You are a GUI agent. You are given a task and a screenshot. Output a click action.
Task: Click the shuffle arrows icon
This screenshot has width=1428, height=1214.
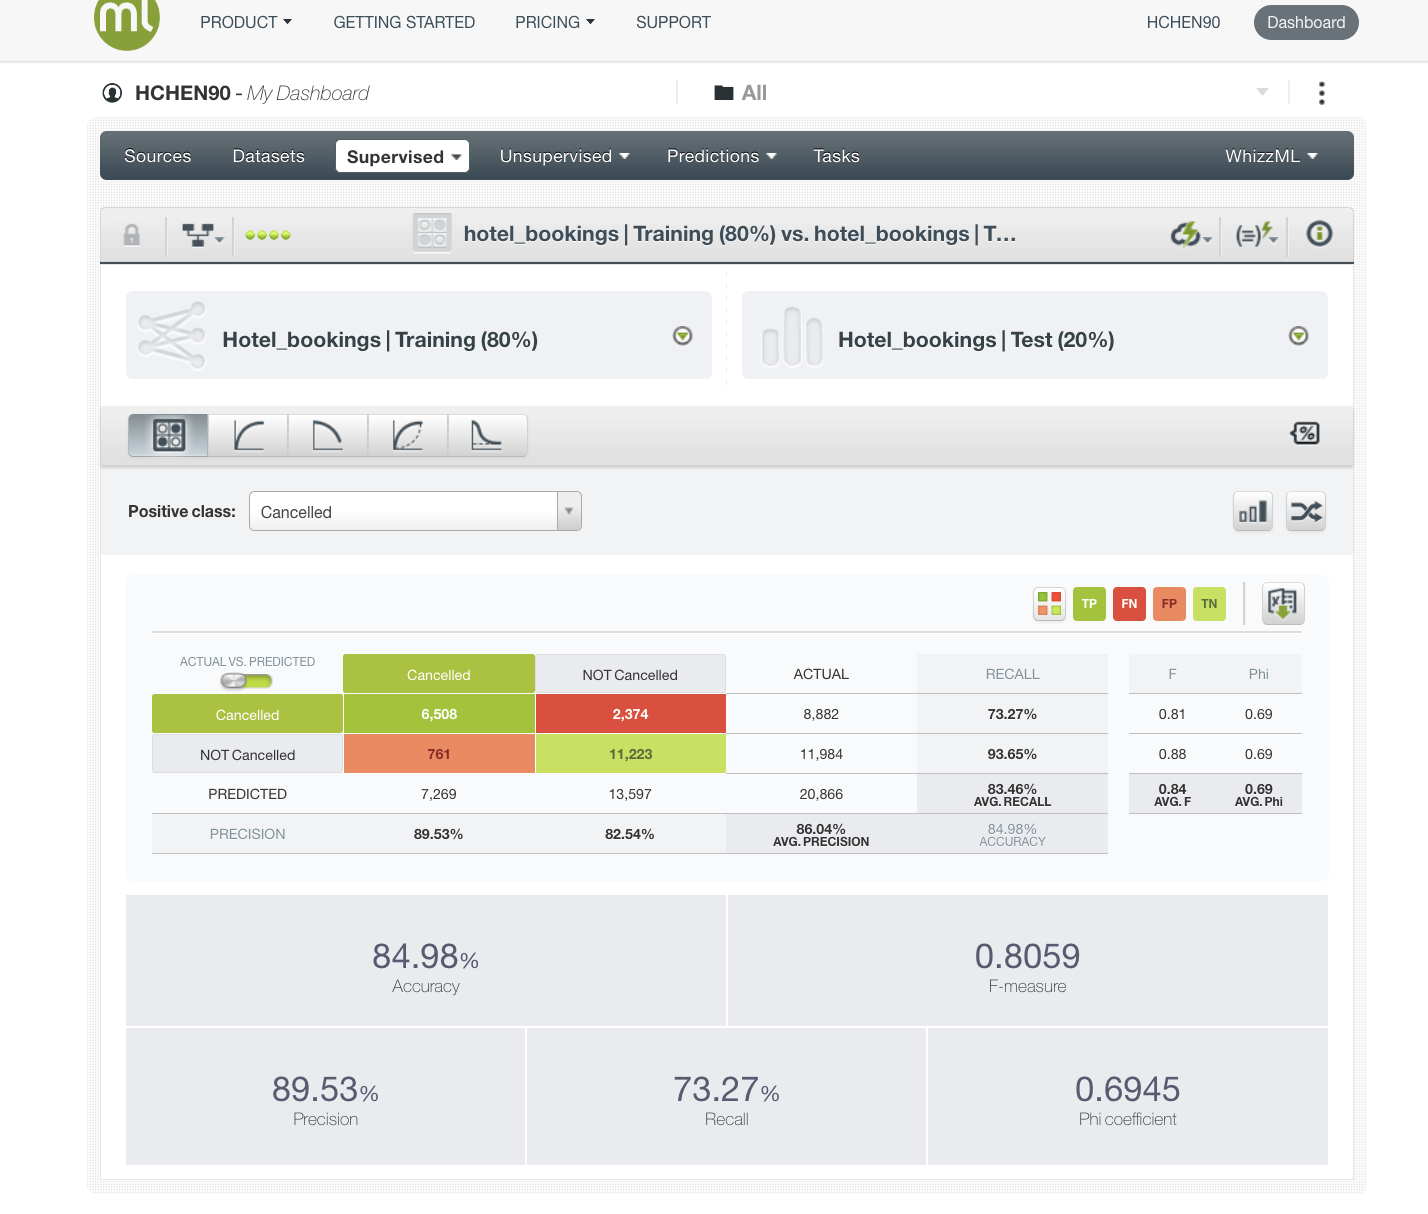pyautogui.click(x=1305, y=512)
